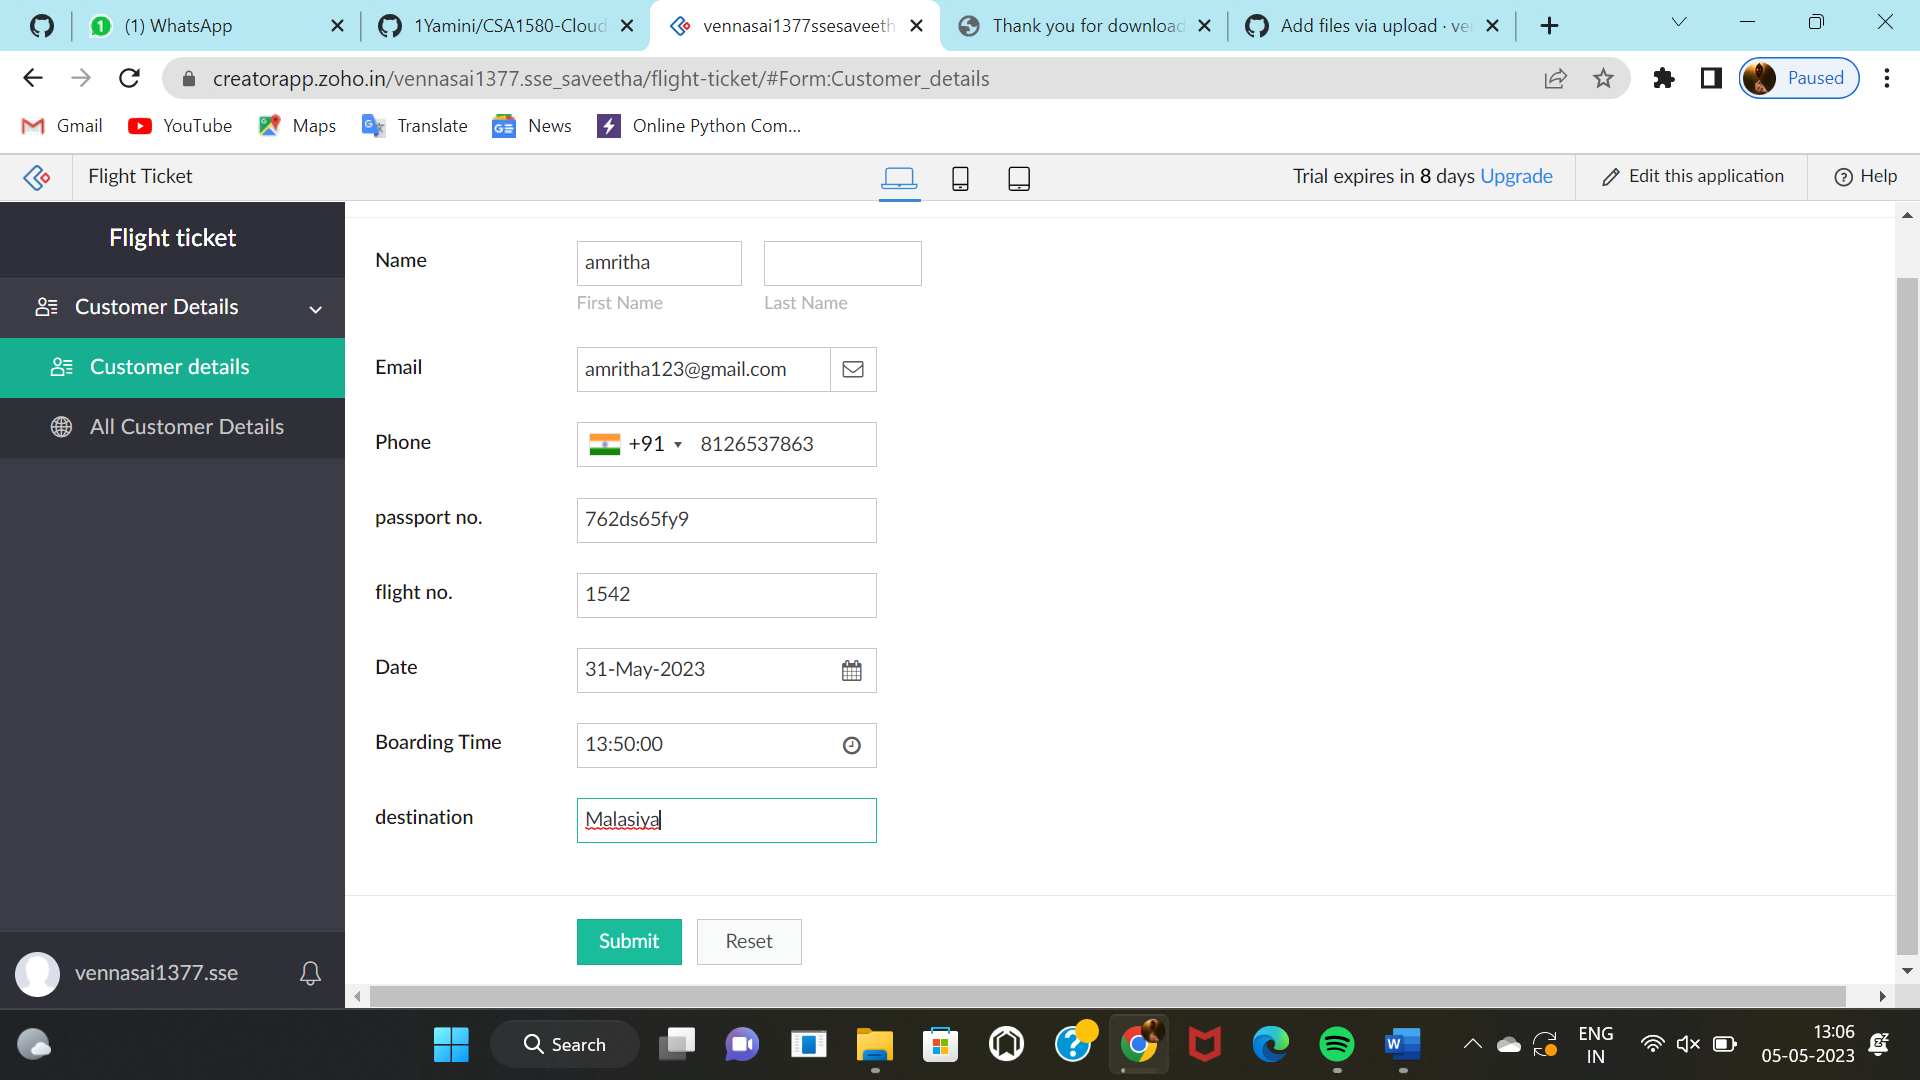
Task: Click Edit this application
Action: 1705,176
